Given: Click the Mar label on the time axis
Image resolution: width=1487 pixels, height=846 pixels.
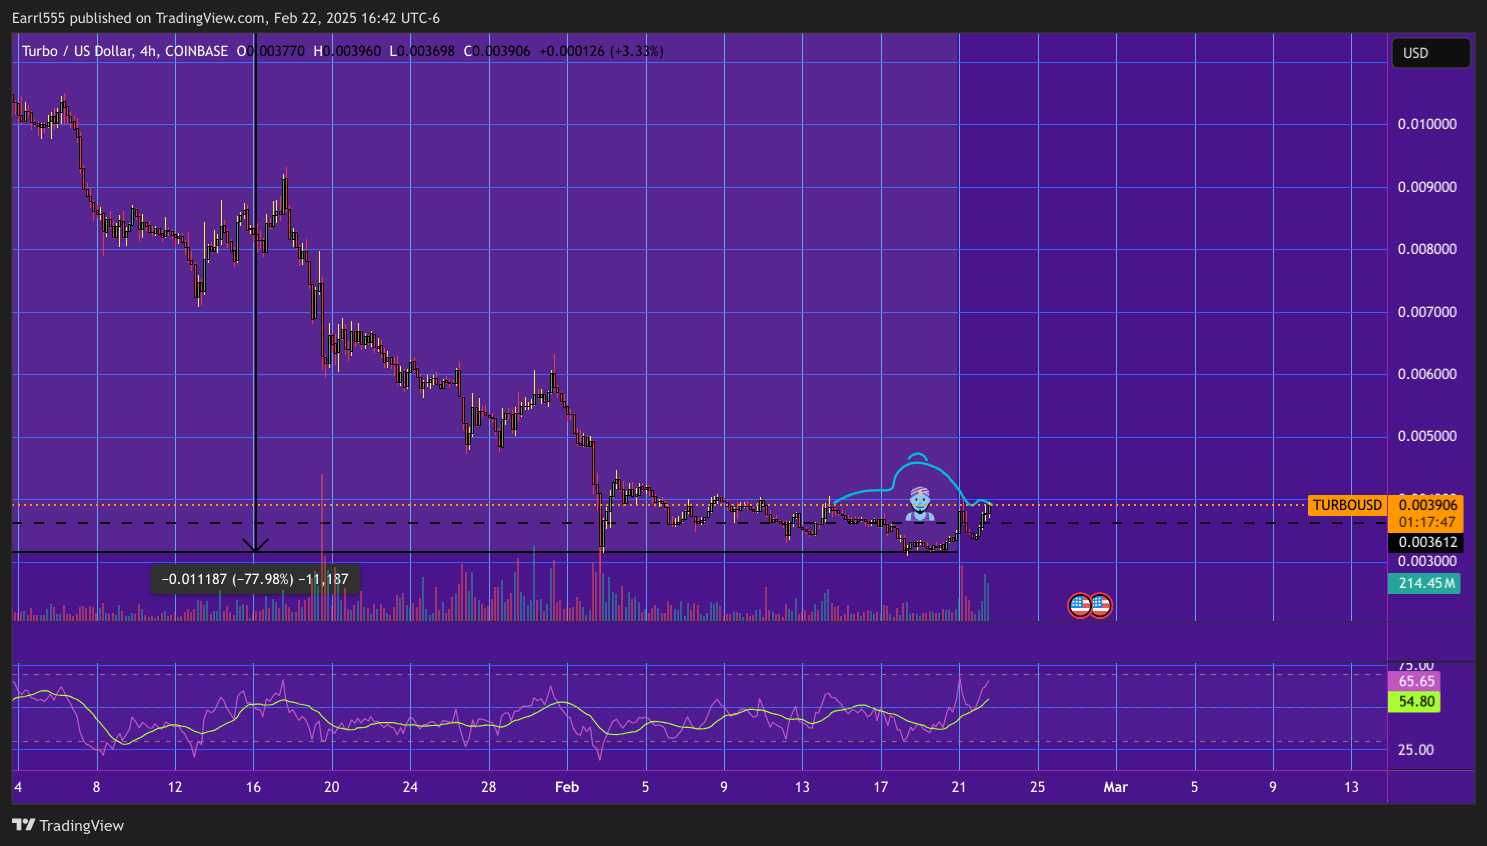Looking at the screenshot, I should coord(1116,787).
